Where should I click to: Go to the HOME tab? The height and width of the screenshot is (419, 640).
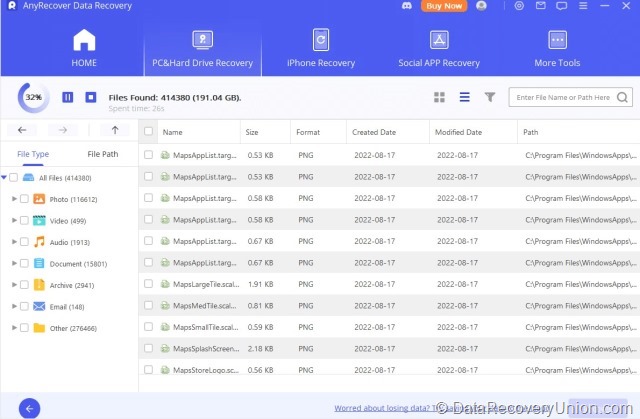click(84, 48)
